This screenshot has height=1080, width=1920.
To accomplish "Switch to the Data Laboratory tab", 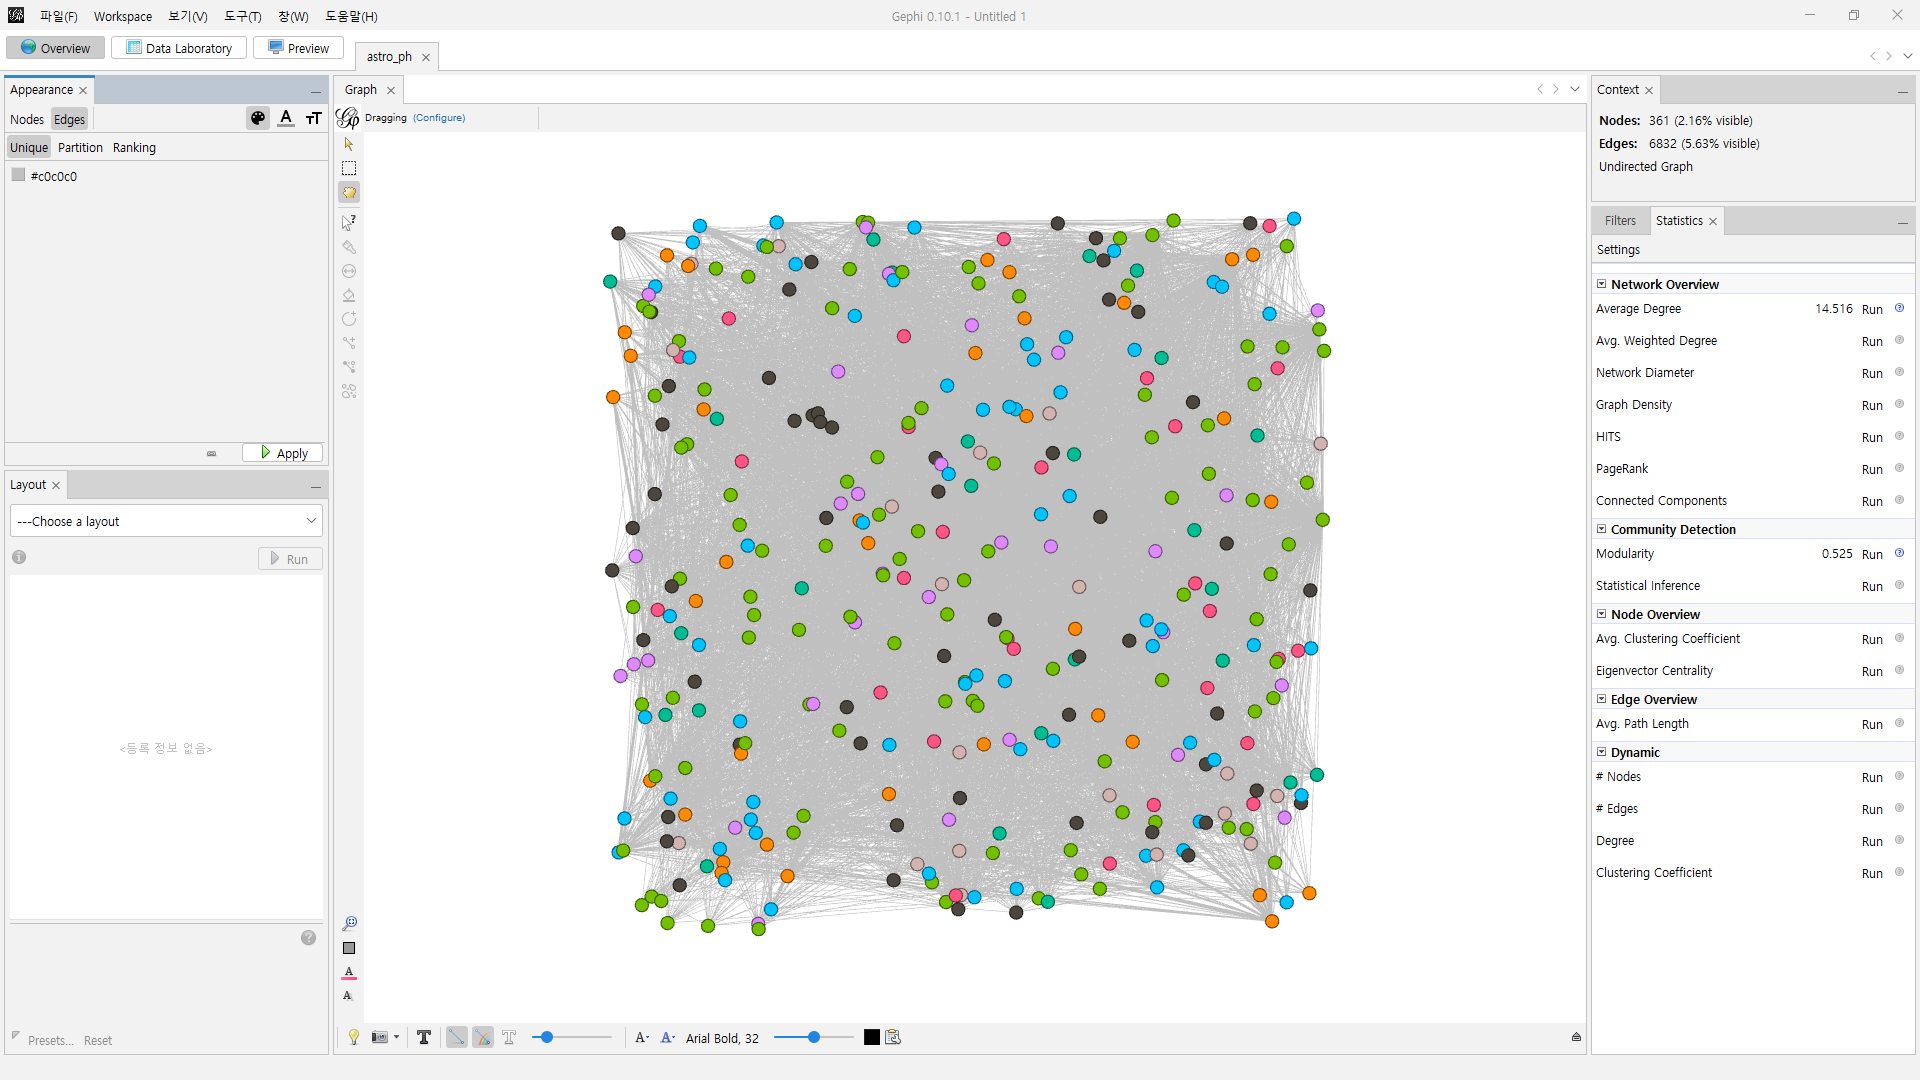I will point(179,48).
